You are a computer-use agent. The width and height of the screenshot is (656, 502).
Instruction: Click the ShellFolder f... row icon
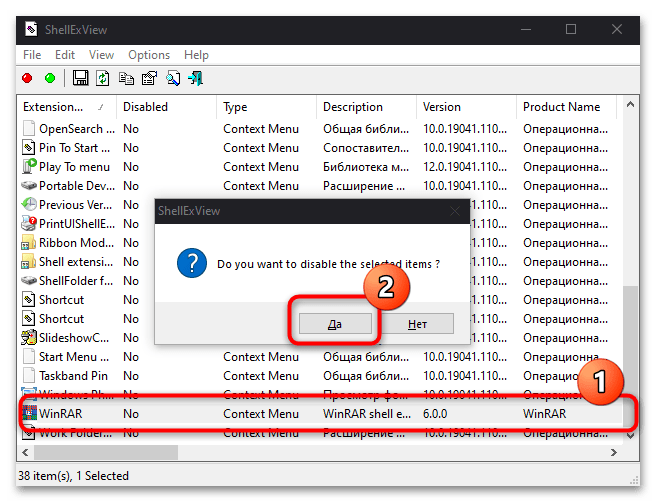click(x=29, y=280)
